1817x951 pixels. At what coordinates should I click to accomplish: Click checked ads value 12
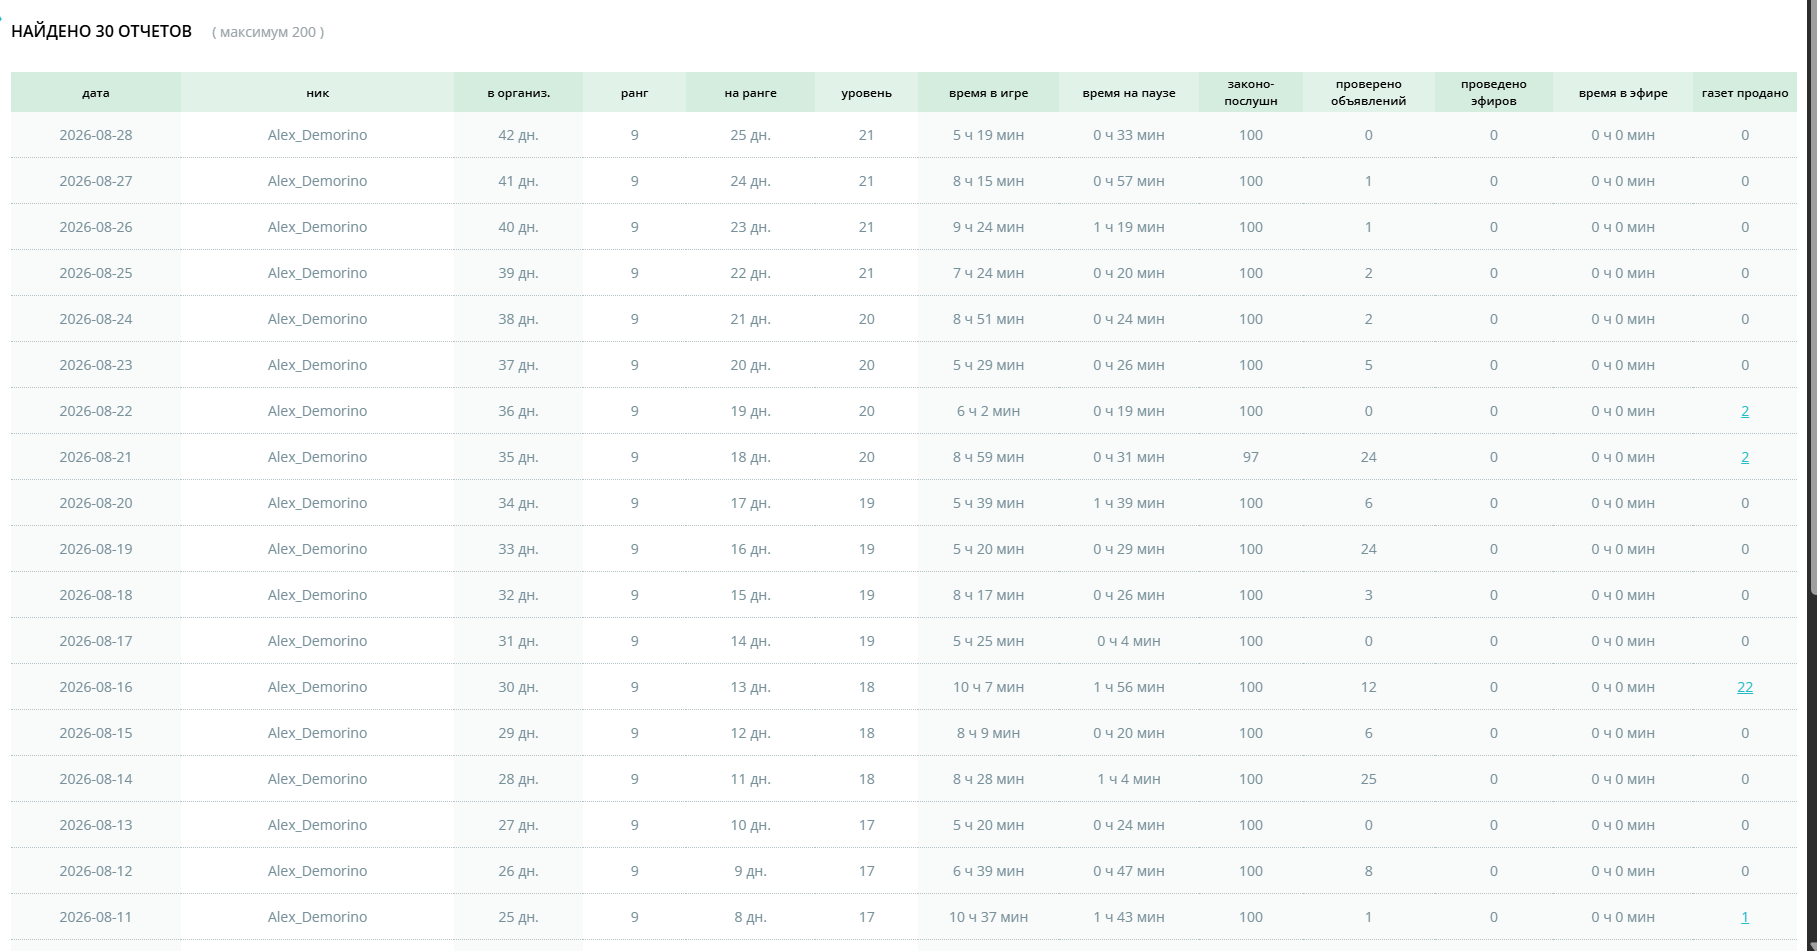click(1368, 687)
